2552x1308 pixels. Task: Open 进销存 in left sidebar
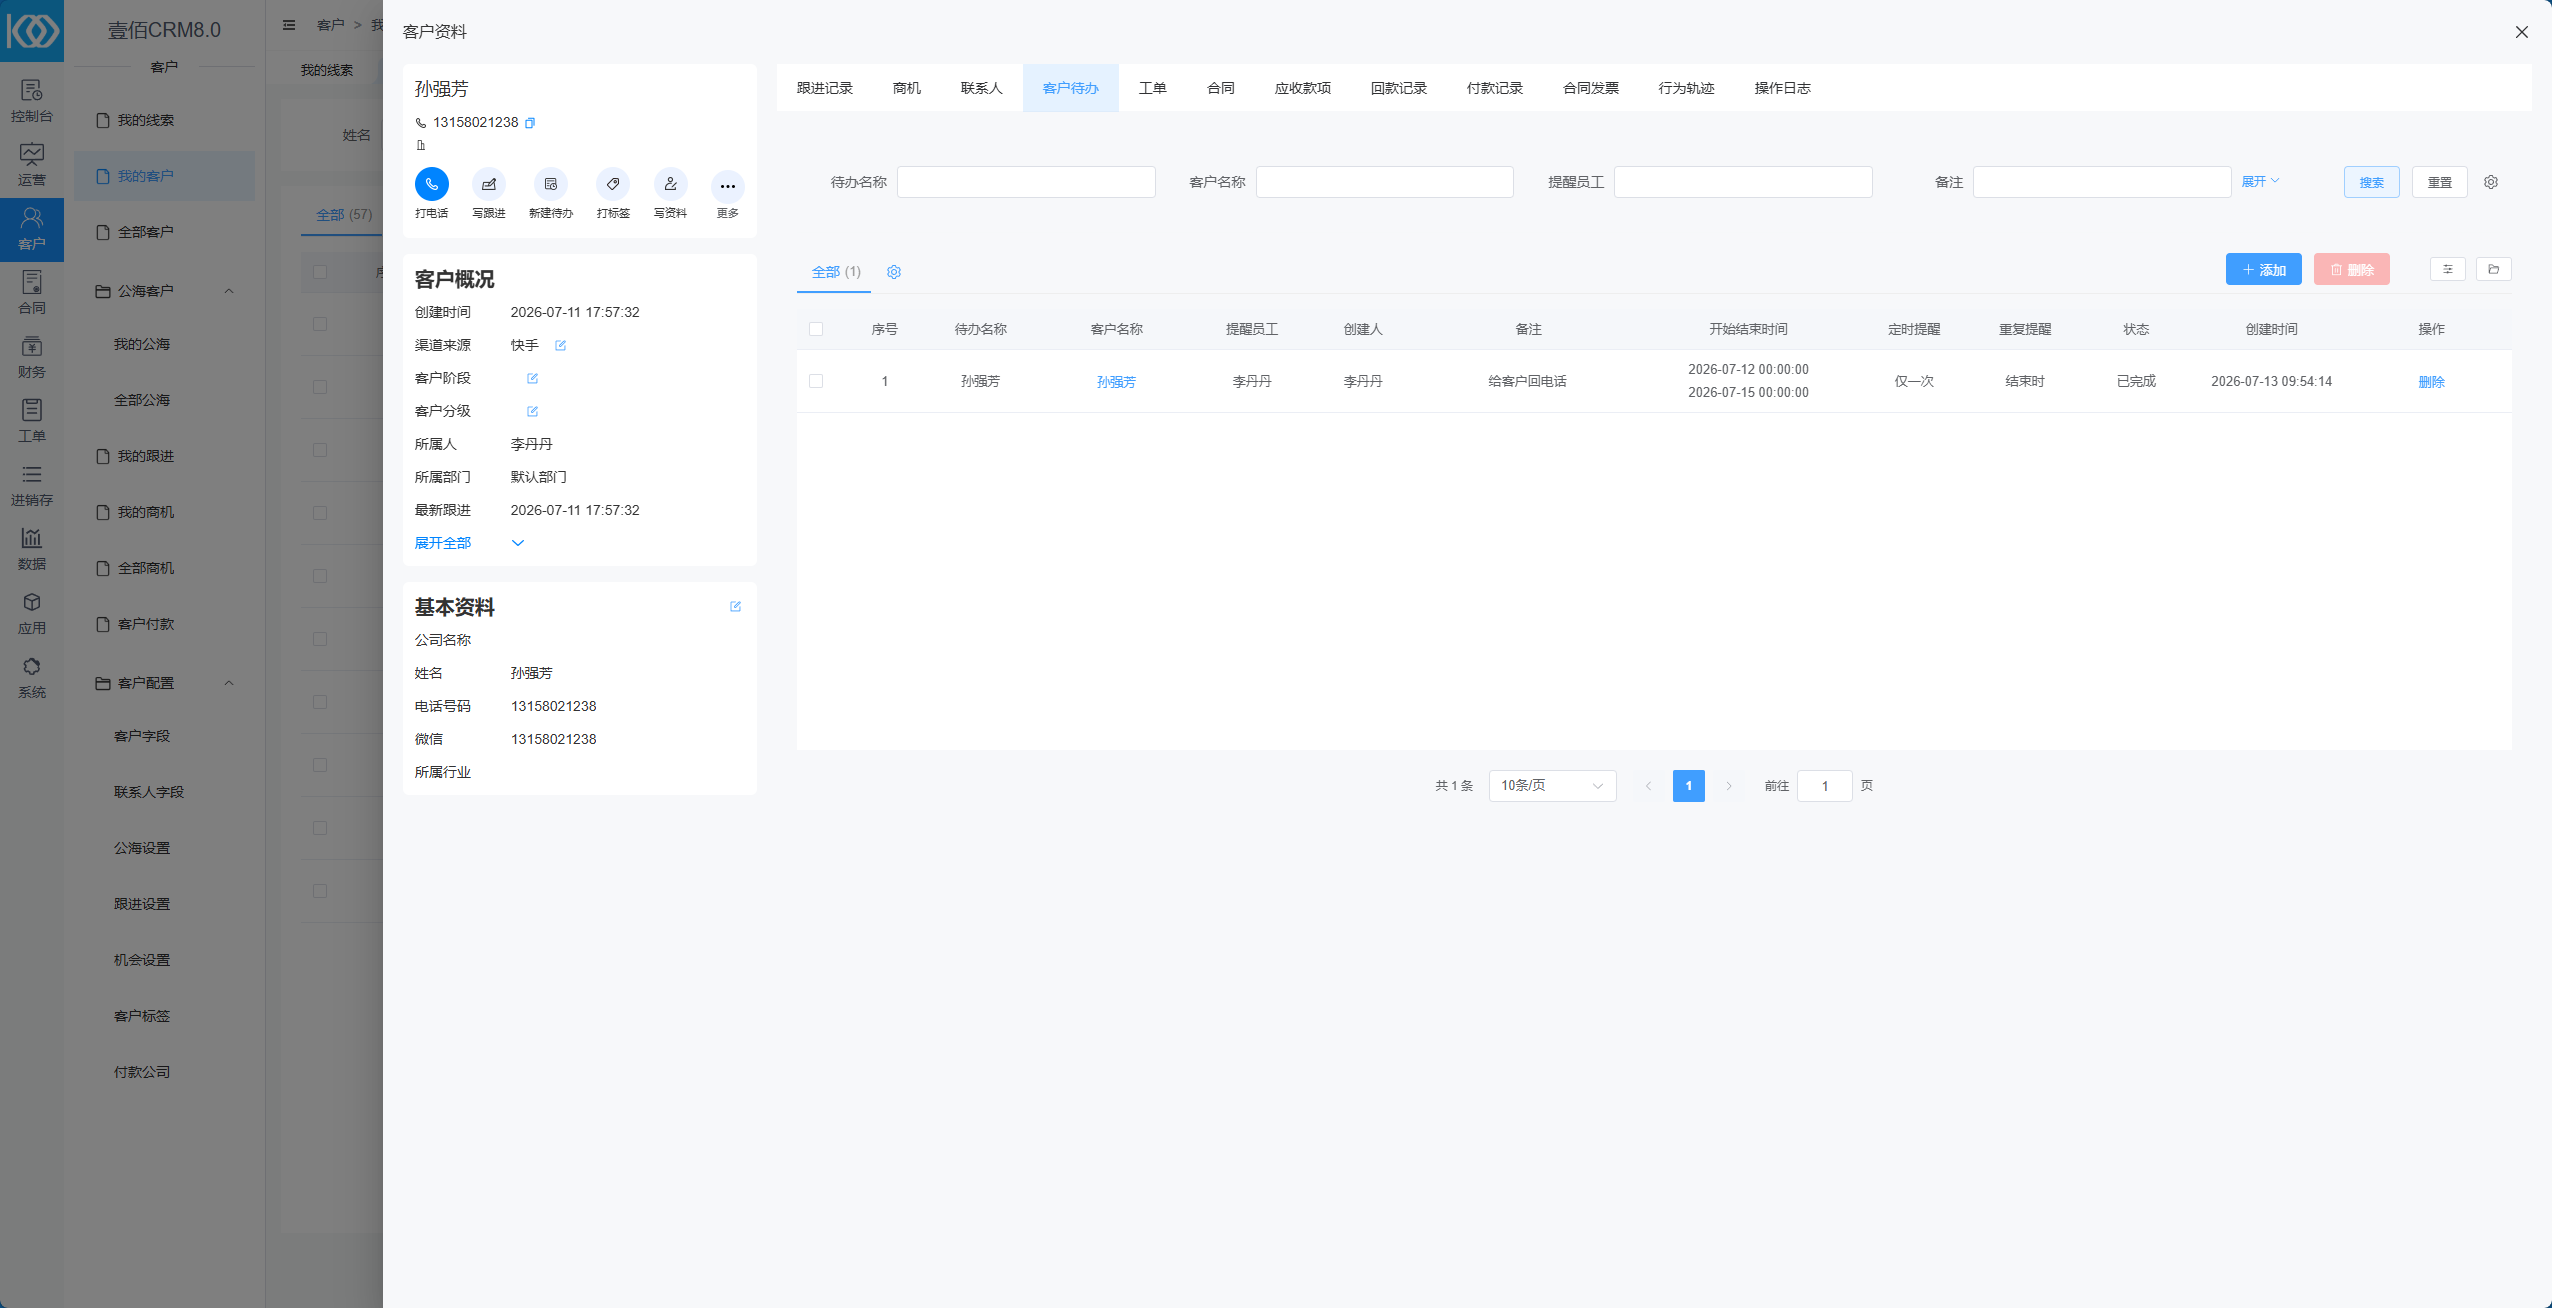click(x=32, y=486)
